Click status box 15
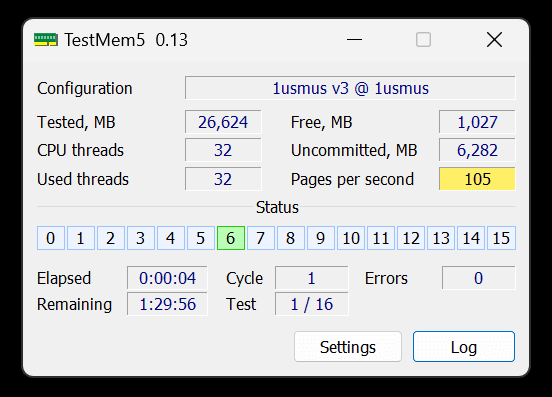This screenshot has width=552, height=397. (x=501, y=238)
